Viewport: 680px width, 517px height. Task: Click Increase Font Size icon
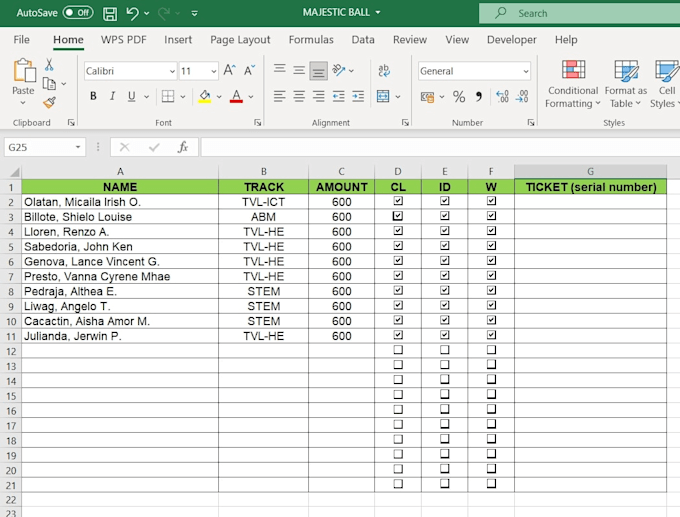[229, 70]
